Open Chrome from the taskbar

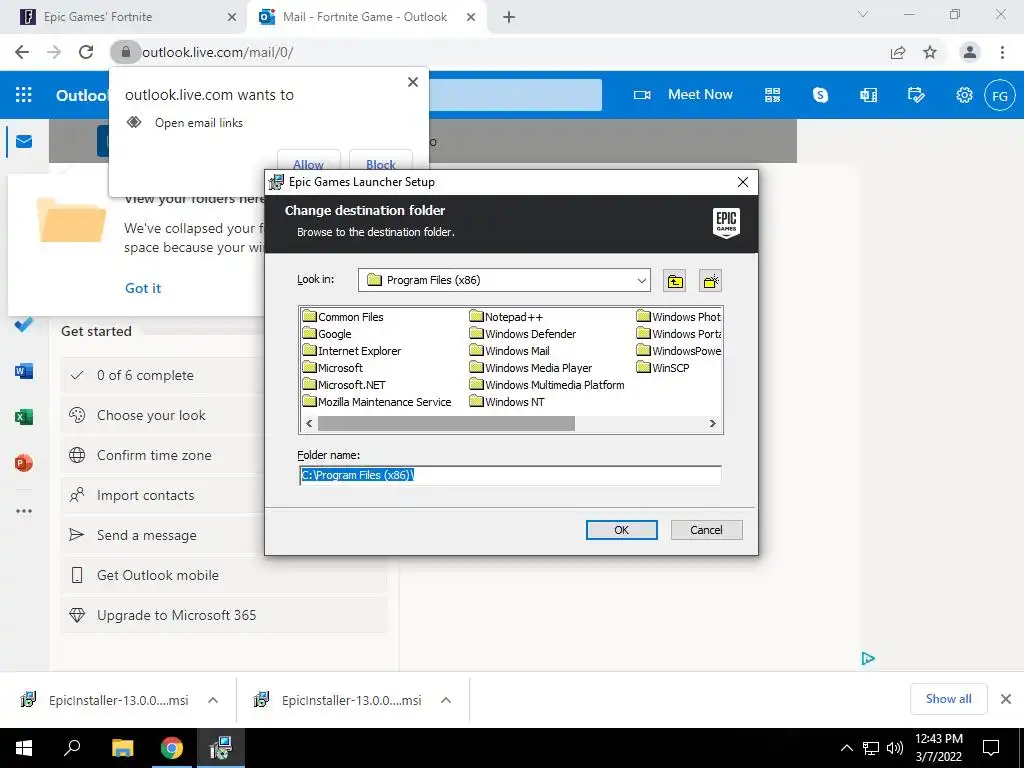[x=172, y=748]
